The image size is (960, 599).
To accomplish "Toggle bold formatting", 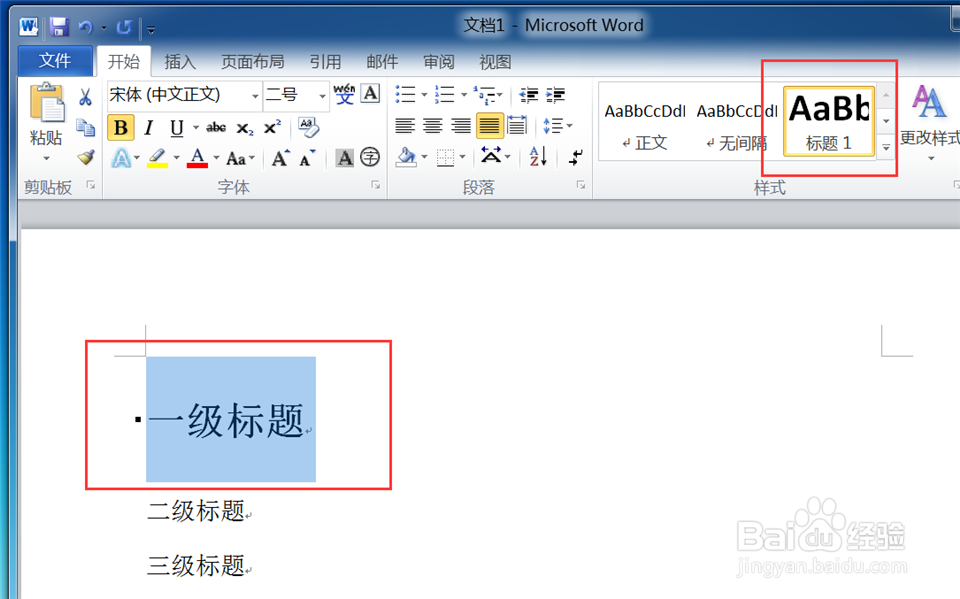I will tap(121, 128).
